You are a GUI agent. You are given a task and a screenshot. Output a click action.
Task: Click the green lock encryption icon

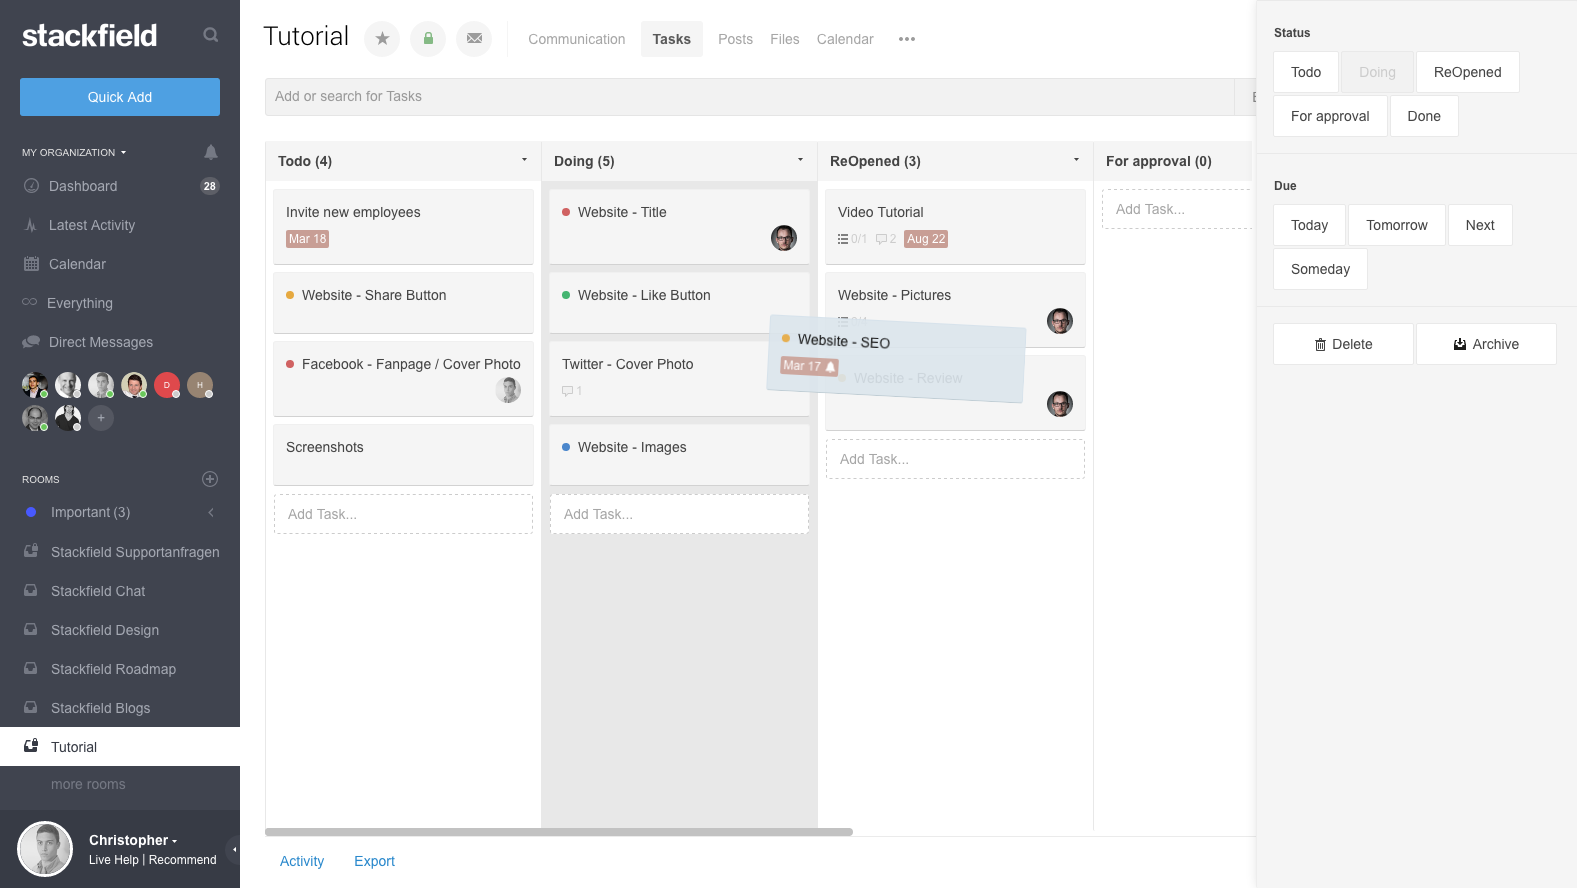(x=428, y=39)
